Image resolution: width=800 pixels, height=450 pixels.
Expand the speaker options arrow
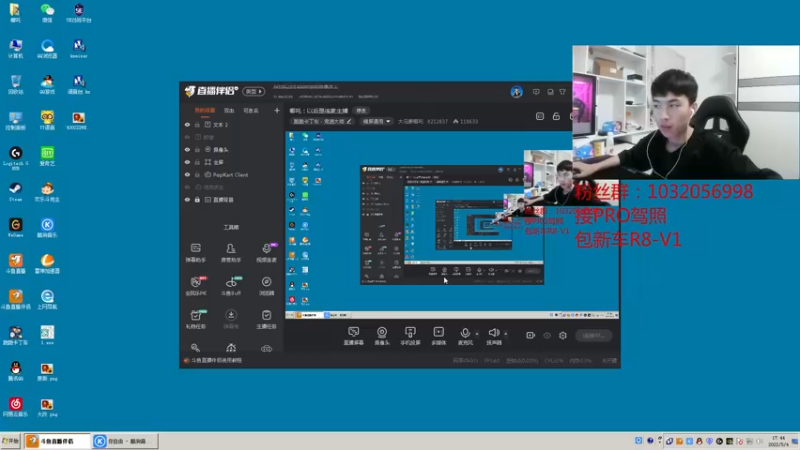click(506, 334)
